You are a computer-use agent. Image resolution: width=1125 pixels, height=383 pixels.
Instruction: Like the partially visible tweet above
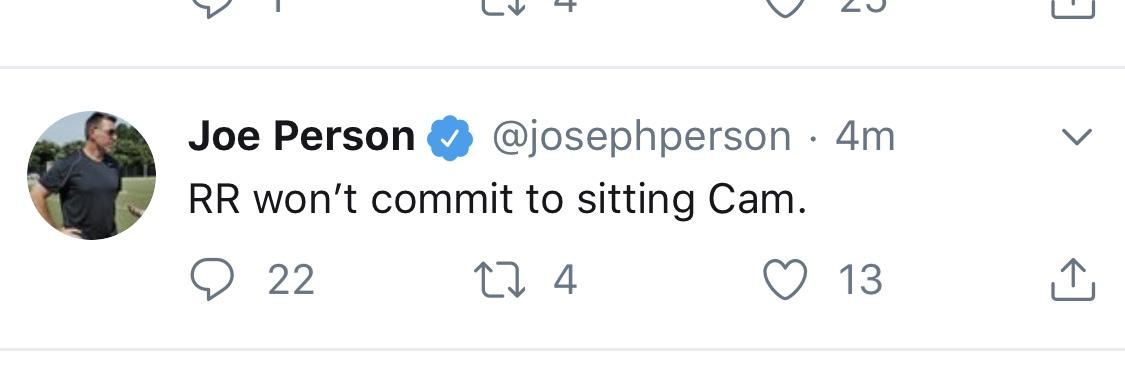785,7
